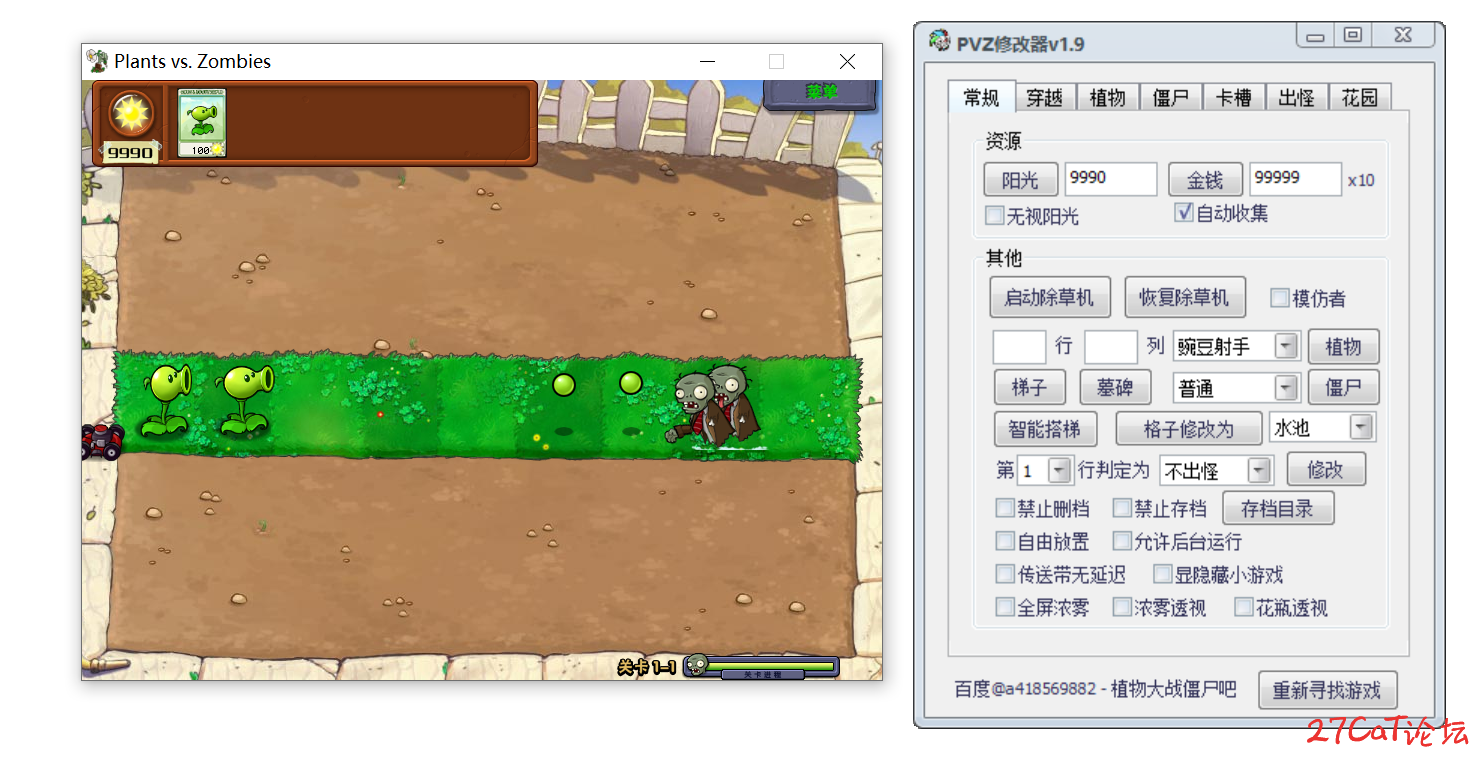Enable the 模仿者 checkbox
The height and width of the screenshot is (772, 1484).
click(1279, 298)
